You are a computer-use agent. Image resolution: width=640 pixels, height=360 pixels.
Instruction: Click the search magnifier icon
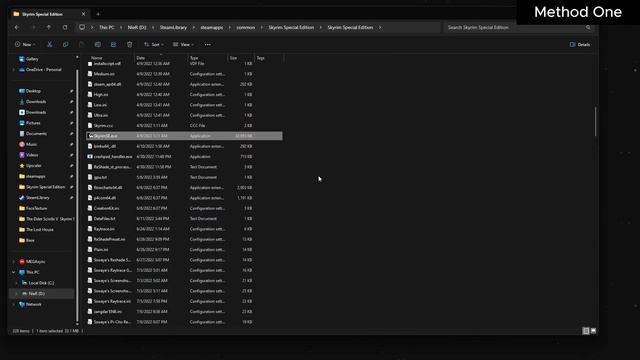pos(588,27)
